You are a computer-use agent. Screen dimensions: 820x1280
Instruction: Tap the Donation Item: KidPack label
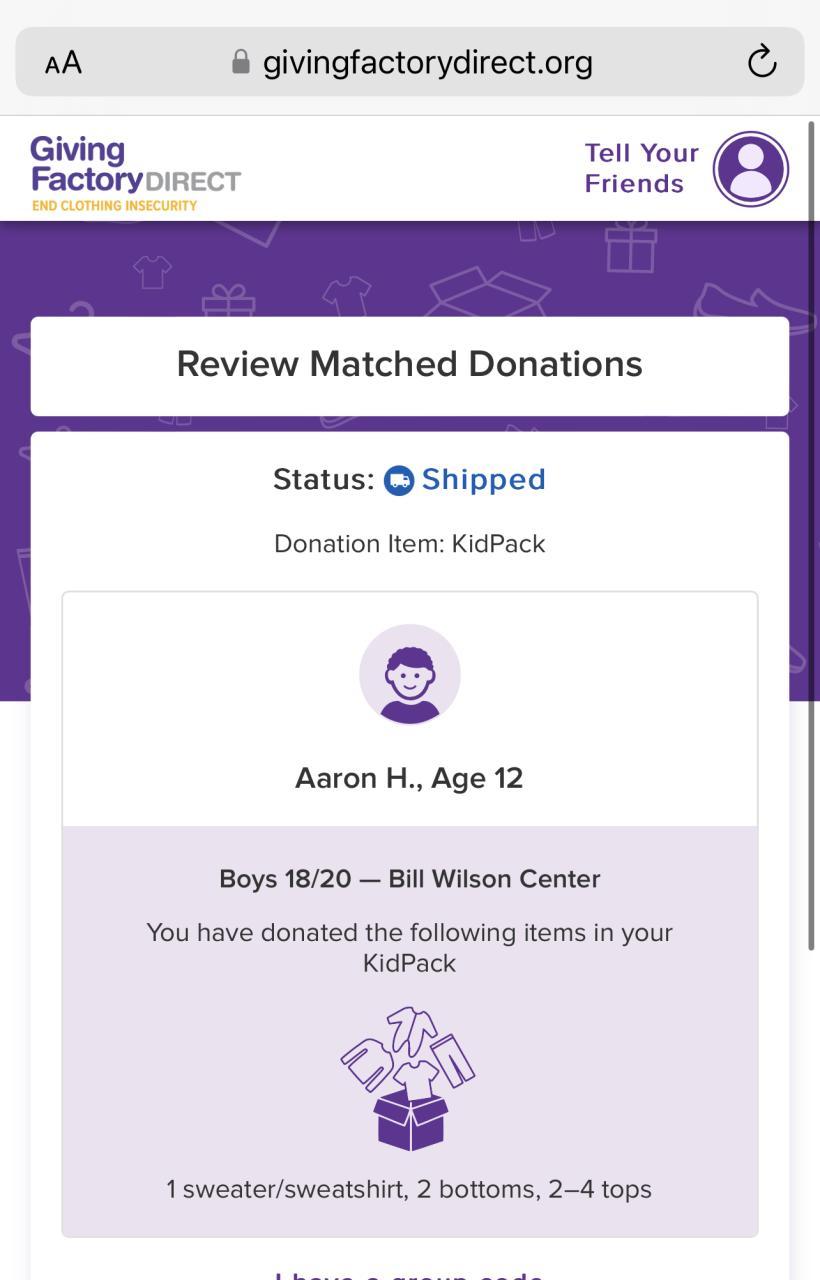pyautogui.click(x=410, y=544)
